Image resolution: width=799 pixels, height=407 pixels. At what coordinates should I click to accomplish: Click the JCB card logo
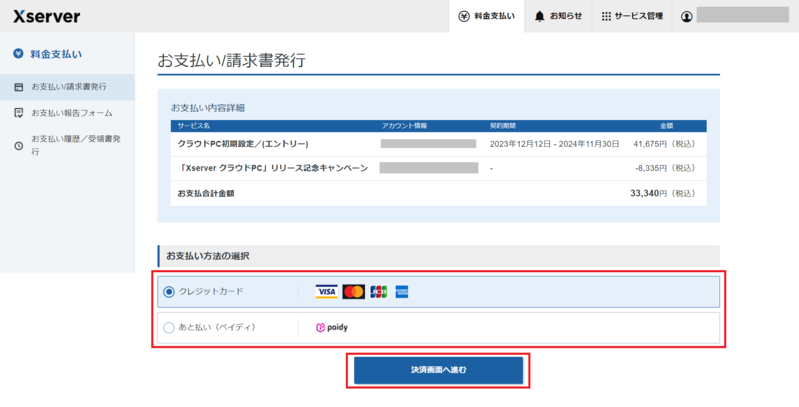click(378, 292)
